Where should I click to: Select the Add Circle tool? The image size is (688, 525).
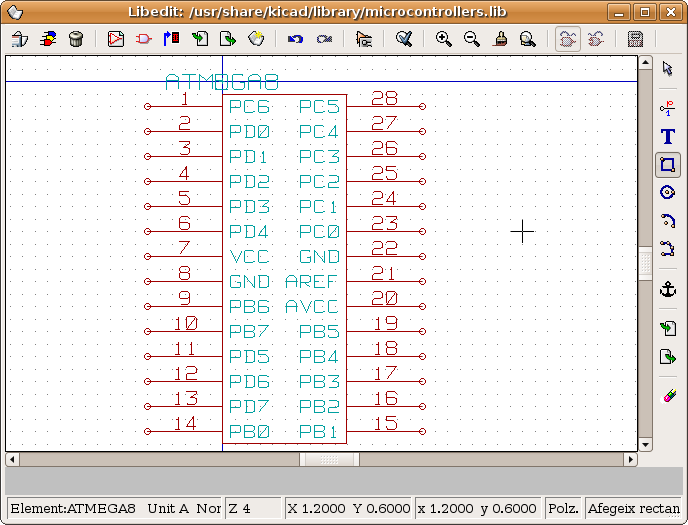pyautogui.click(x=667, y=193)
